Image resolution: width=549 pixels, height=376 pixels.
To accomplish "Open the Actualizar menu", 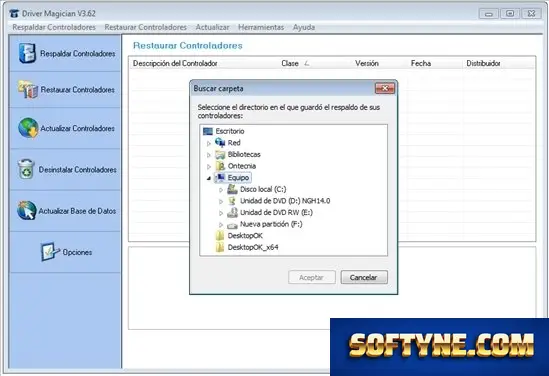I will 212,27.
